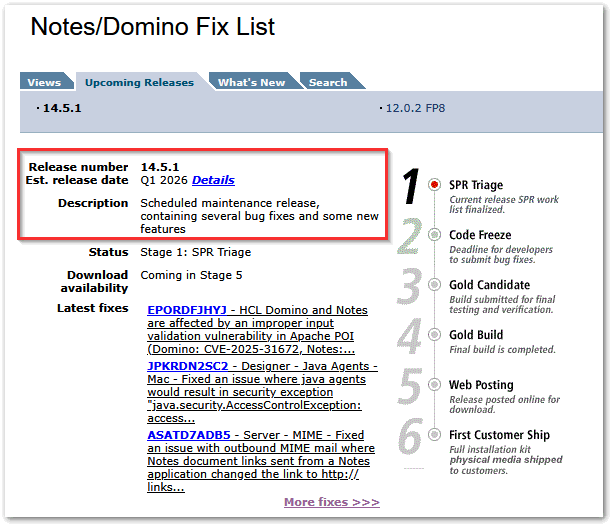Select release 14.5.1 in the release bar

click(x=62, y=108)
